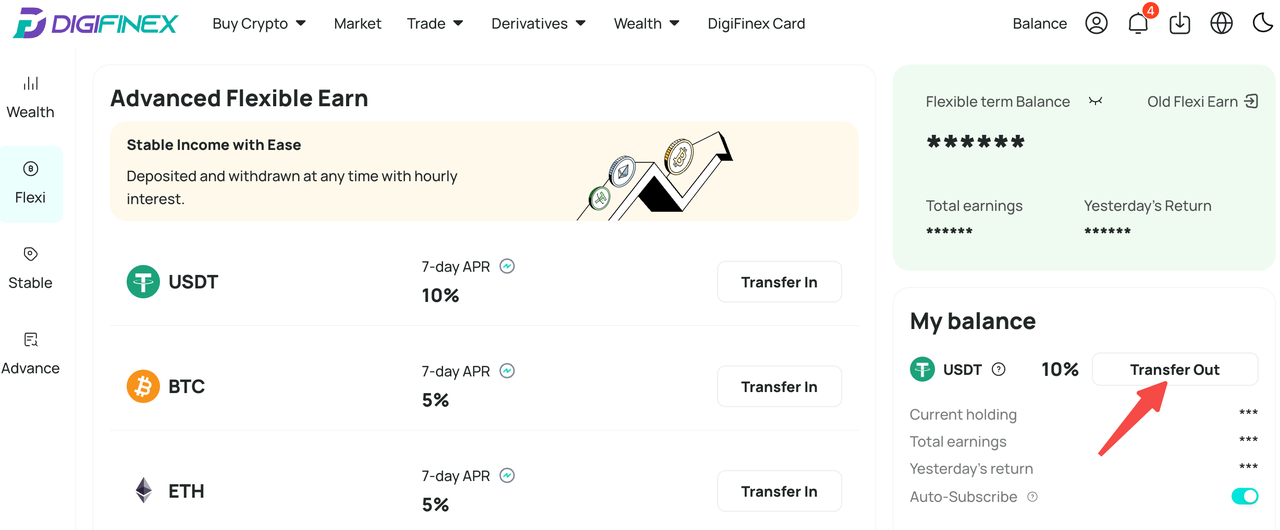Click Auto-Subscribe info icon
This screenshot has height=530, width=1280.
(x=1032, y=497)
